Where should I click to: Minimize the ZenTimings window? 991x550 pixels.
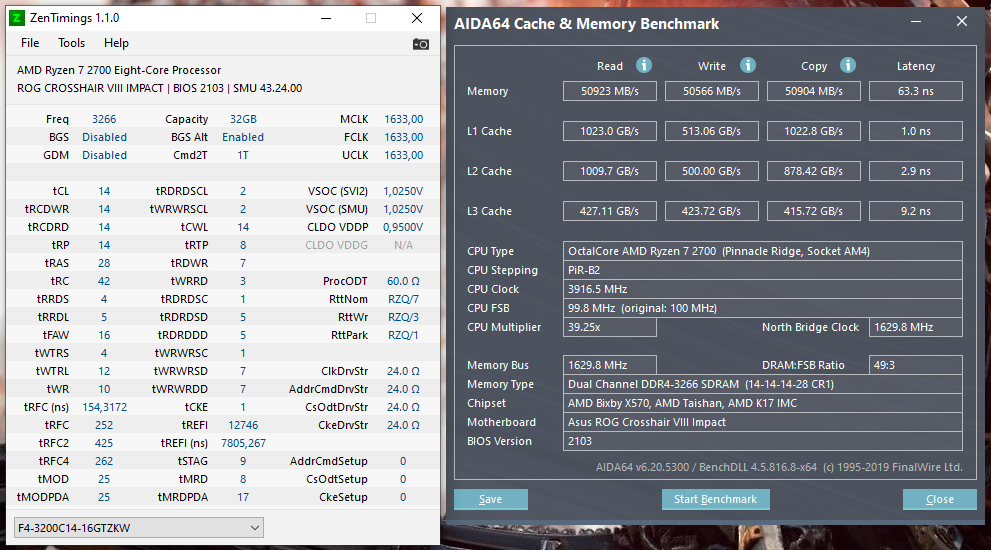326,18
